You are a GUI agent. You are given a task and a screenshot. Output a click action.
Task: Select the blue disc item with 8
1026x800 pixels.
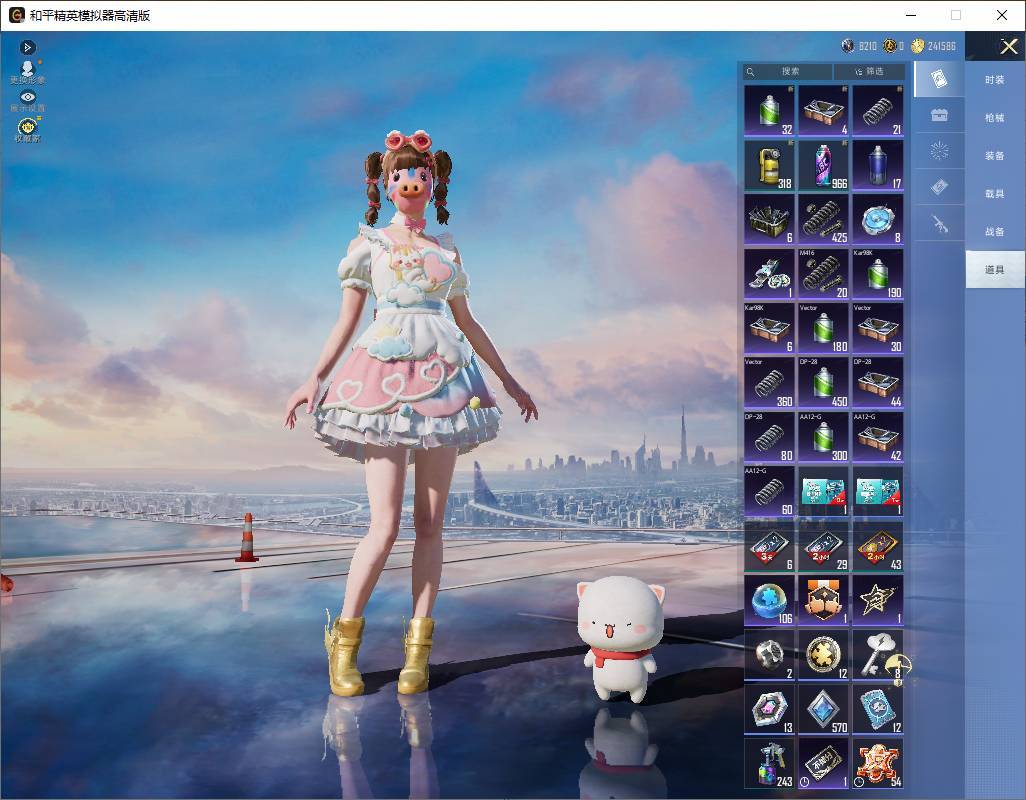(878, 219)
